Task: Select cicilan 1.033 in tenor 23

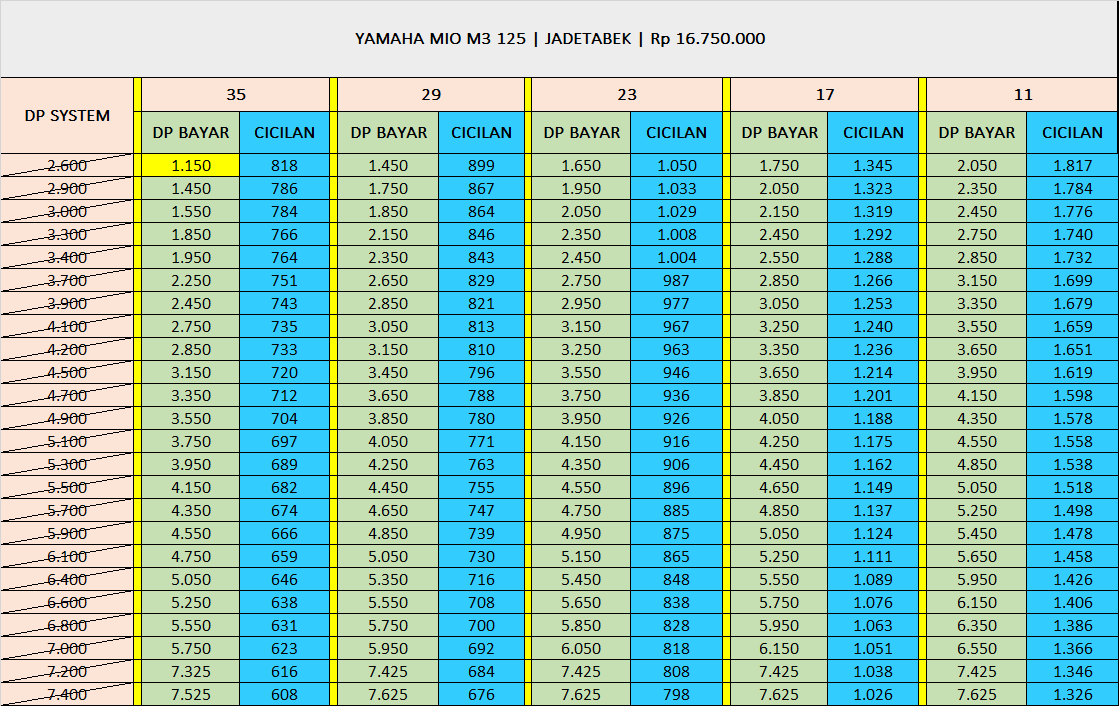Action: (676, 188)
